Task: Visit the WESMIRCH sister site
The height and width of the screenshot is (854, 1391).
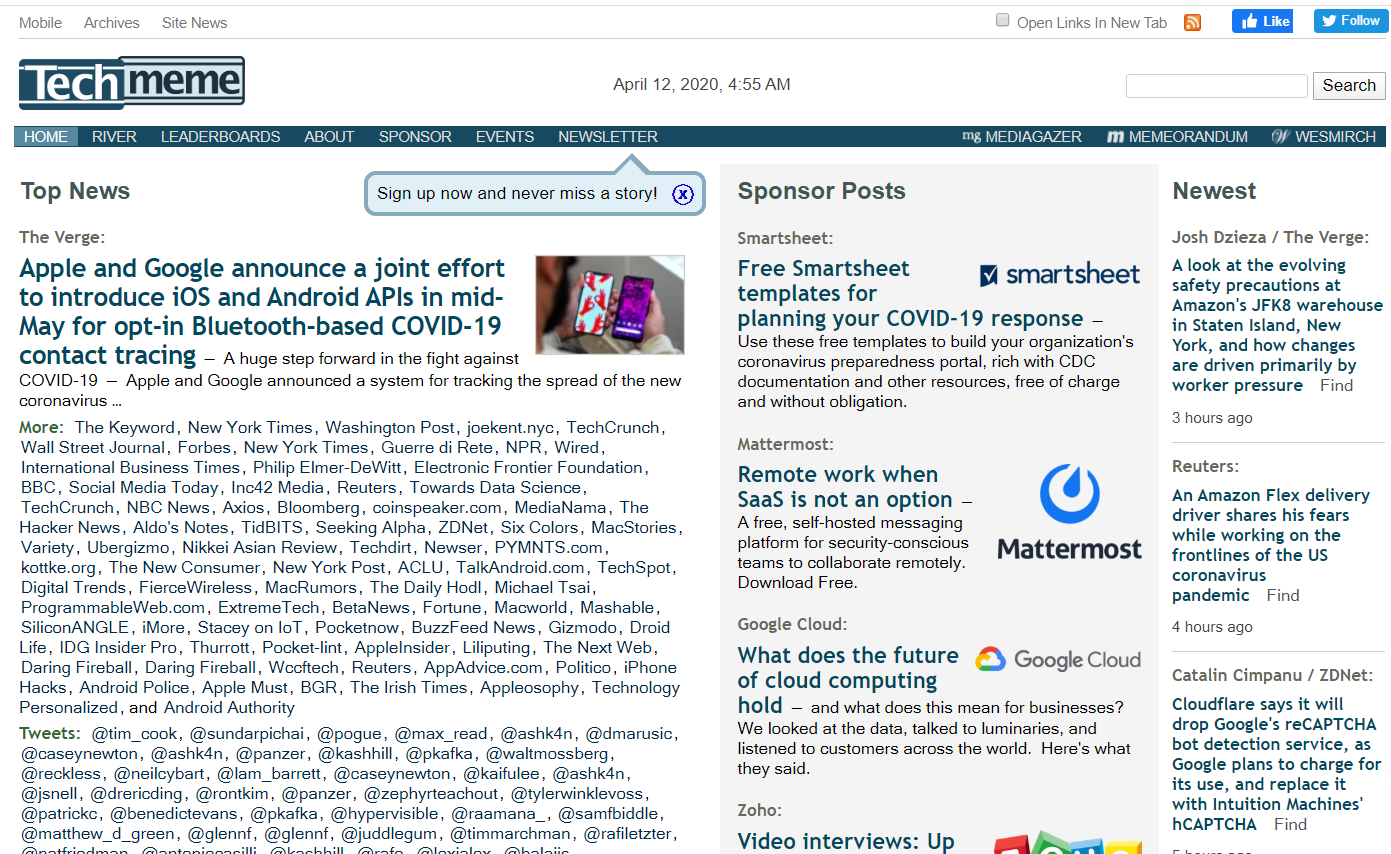Action: click(1324, 136)
